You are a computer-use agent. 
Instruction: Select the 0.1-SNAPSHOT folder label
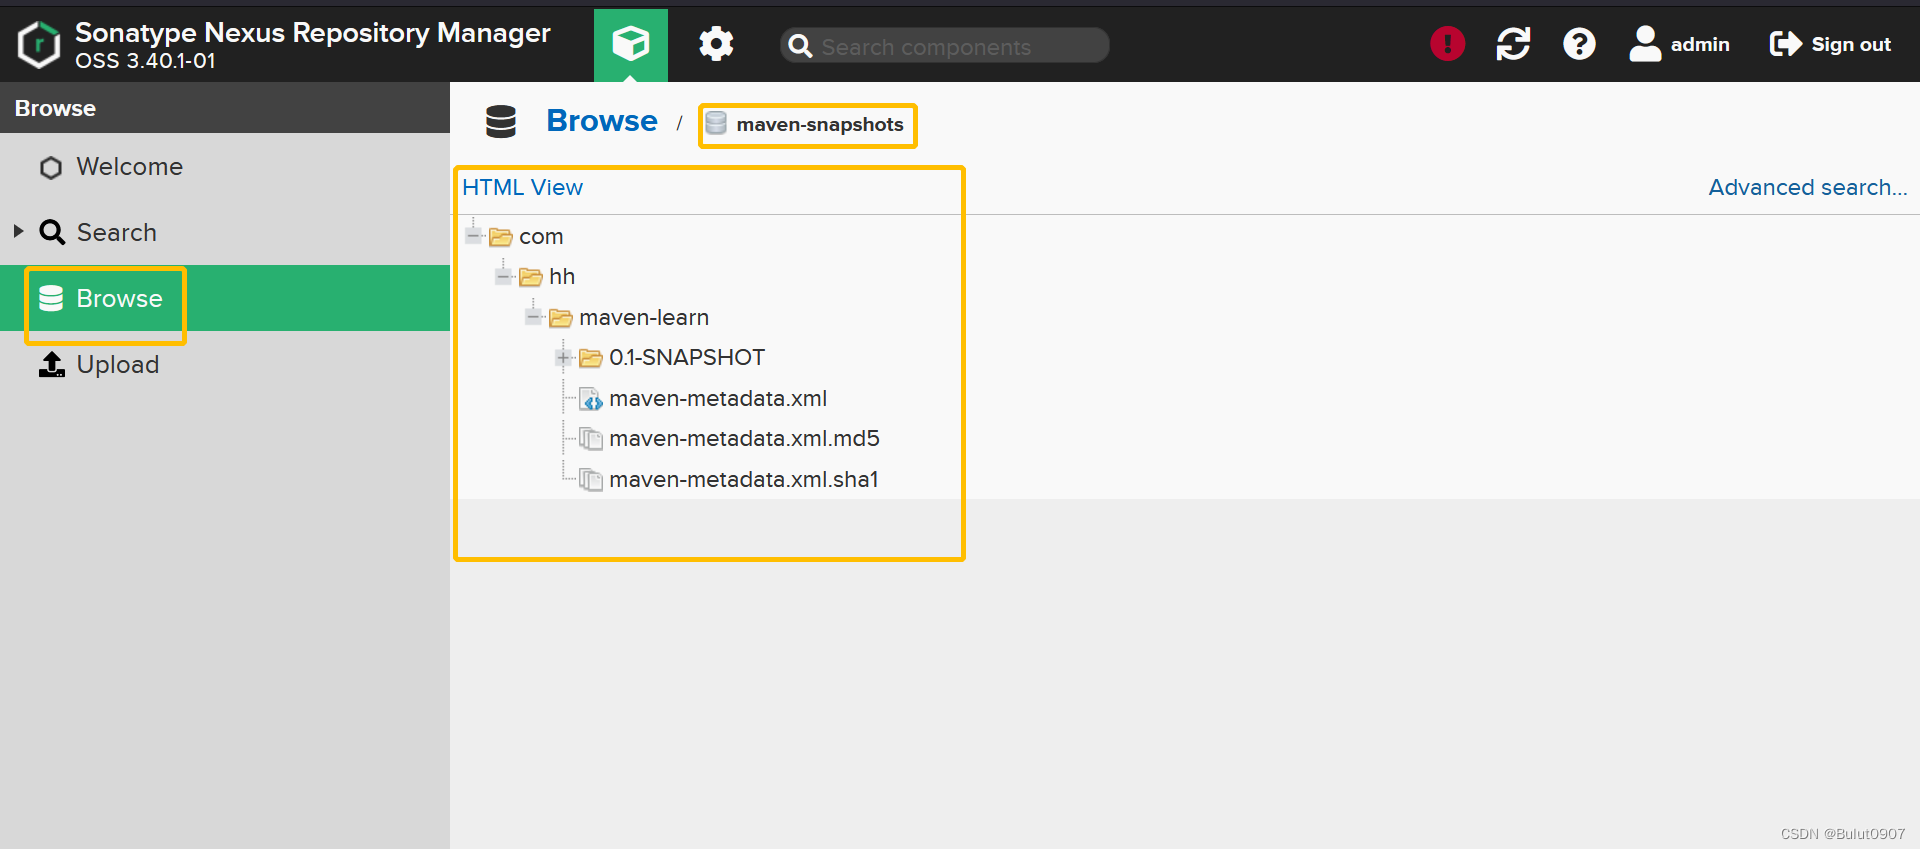[687, 358]
